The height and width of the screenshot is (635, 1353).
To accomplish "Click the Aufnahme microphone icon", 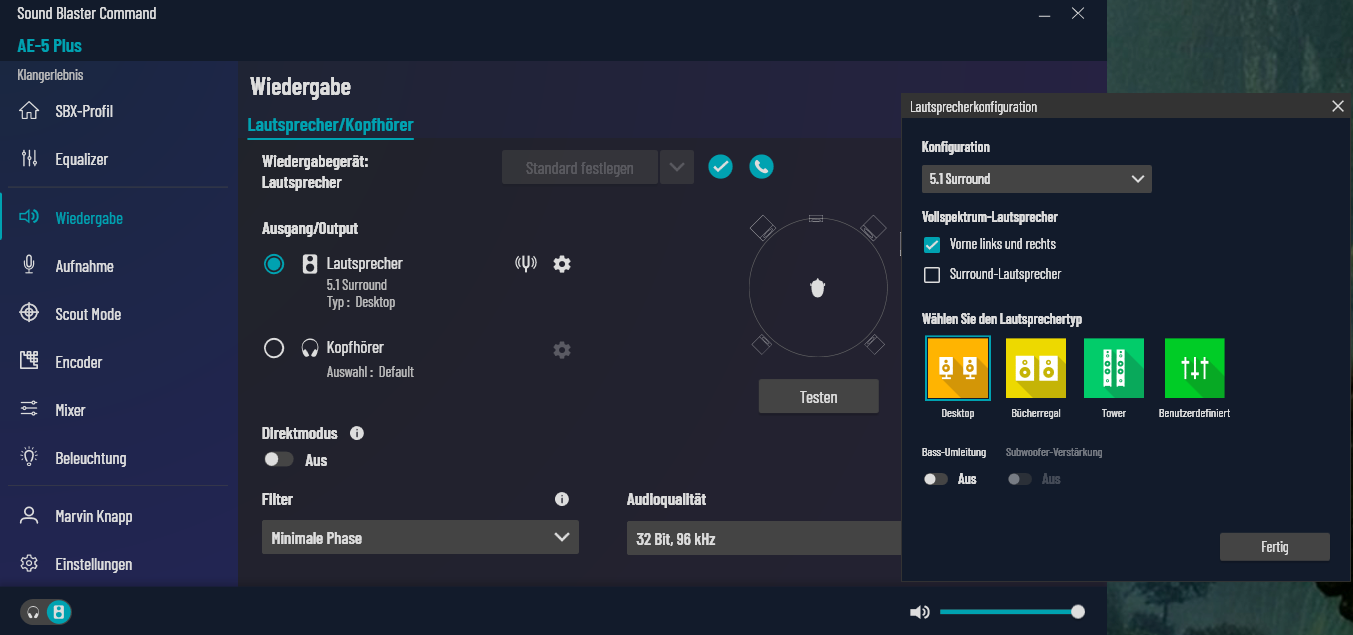I will coord(30,266).
